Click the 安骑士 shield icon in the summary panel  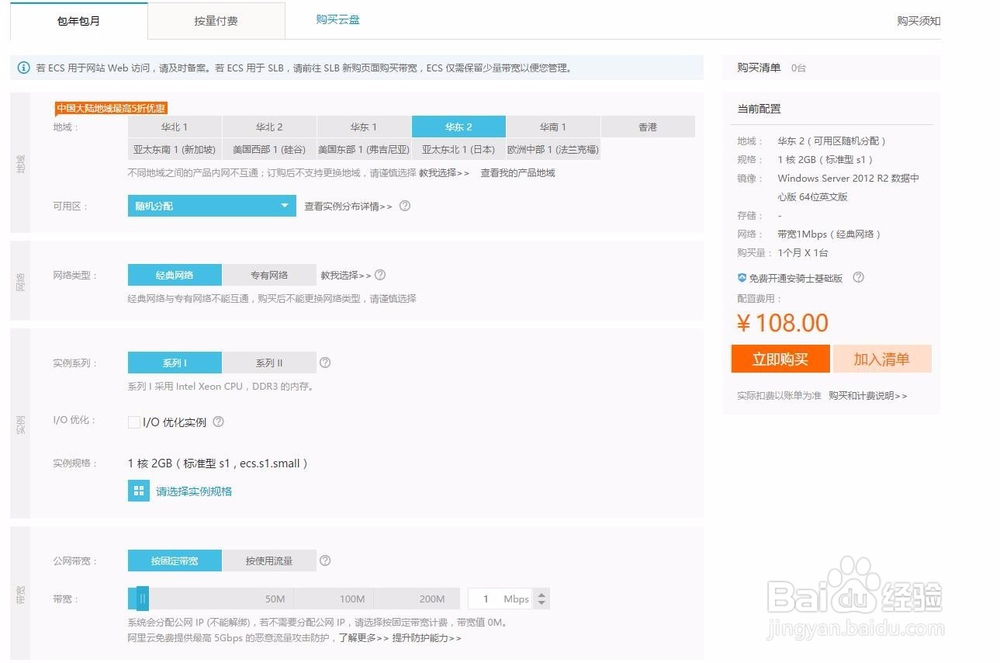[742, 278]
